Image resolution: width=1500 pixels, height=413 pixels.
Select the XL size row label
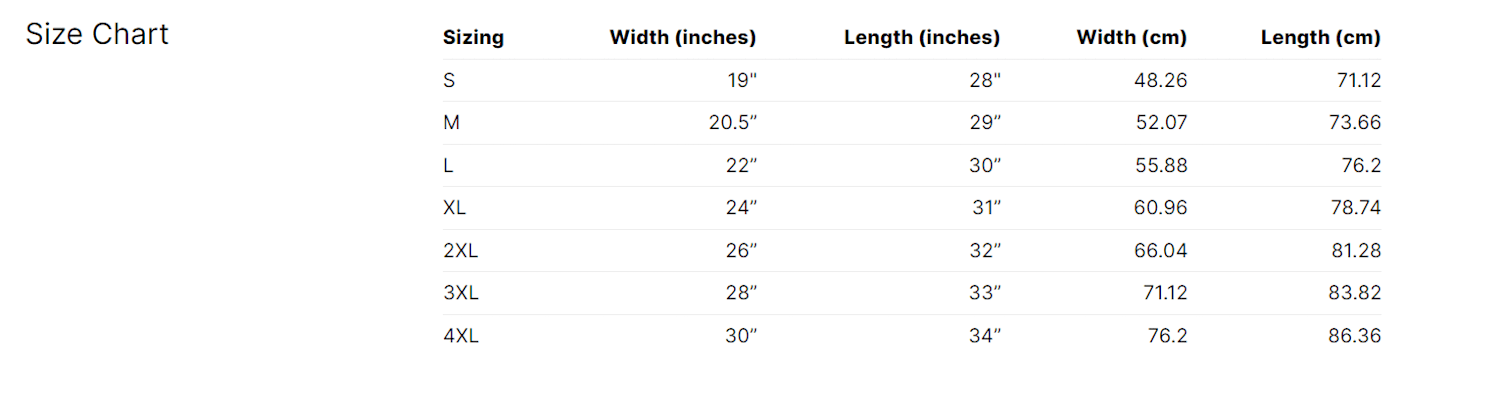click(x=455, y=208)
